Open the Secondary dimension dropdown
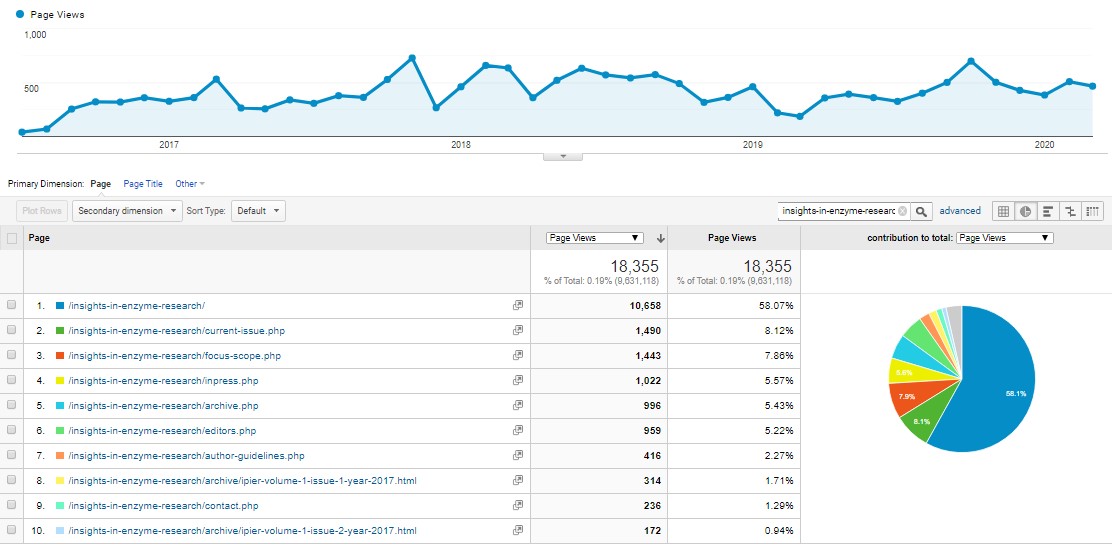This screenshot has width=1112, height=548. tap(128, 211)
